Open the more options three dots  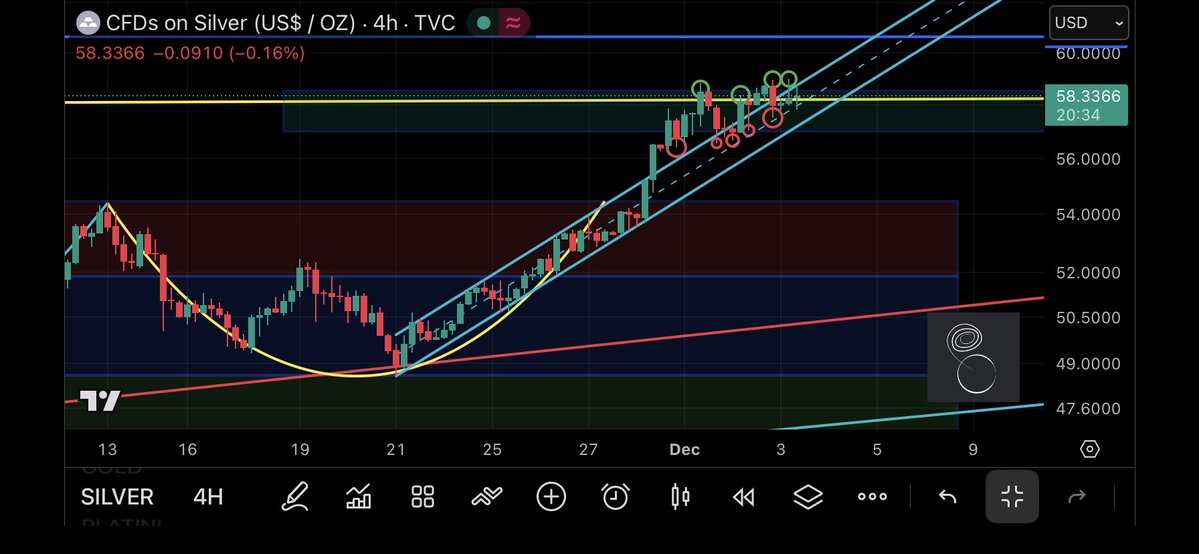(872, 497)
